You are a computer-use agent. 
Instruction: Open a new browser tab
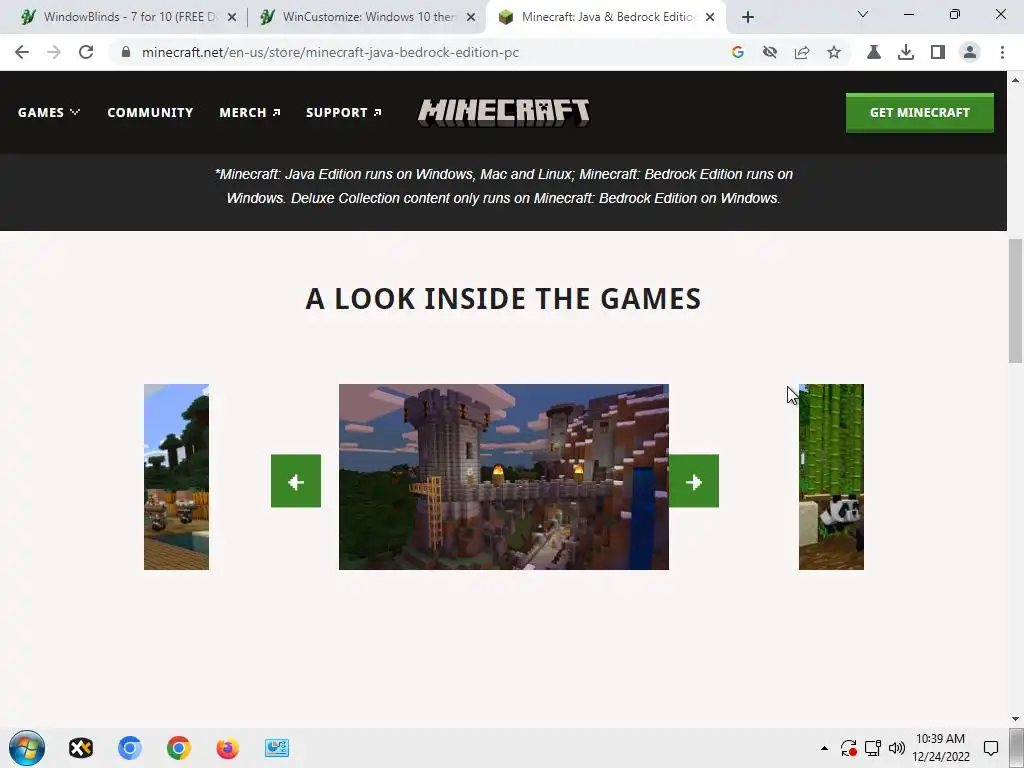pos(748,17)
